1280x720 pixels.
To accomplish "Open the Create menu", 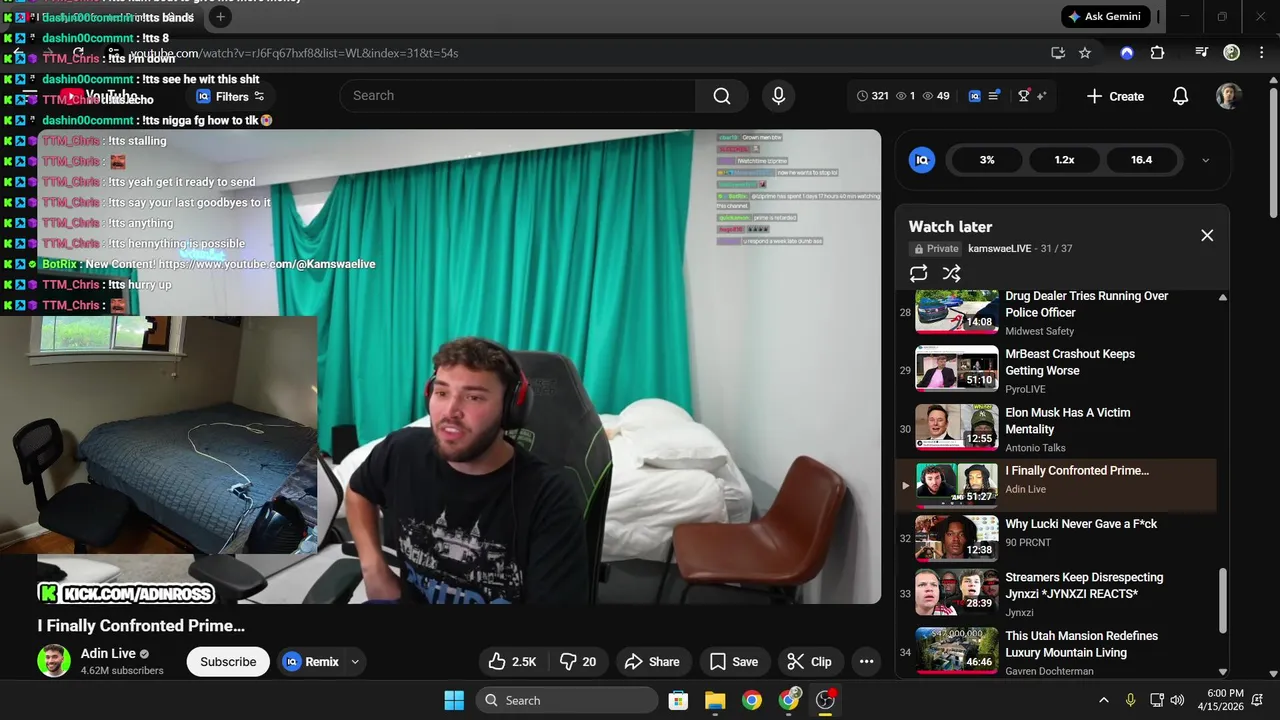I will [x=1115, y=96].
